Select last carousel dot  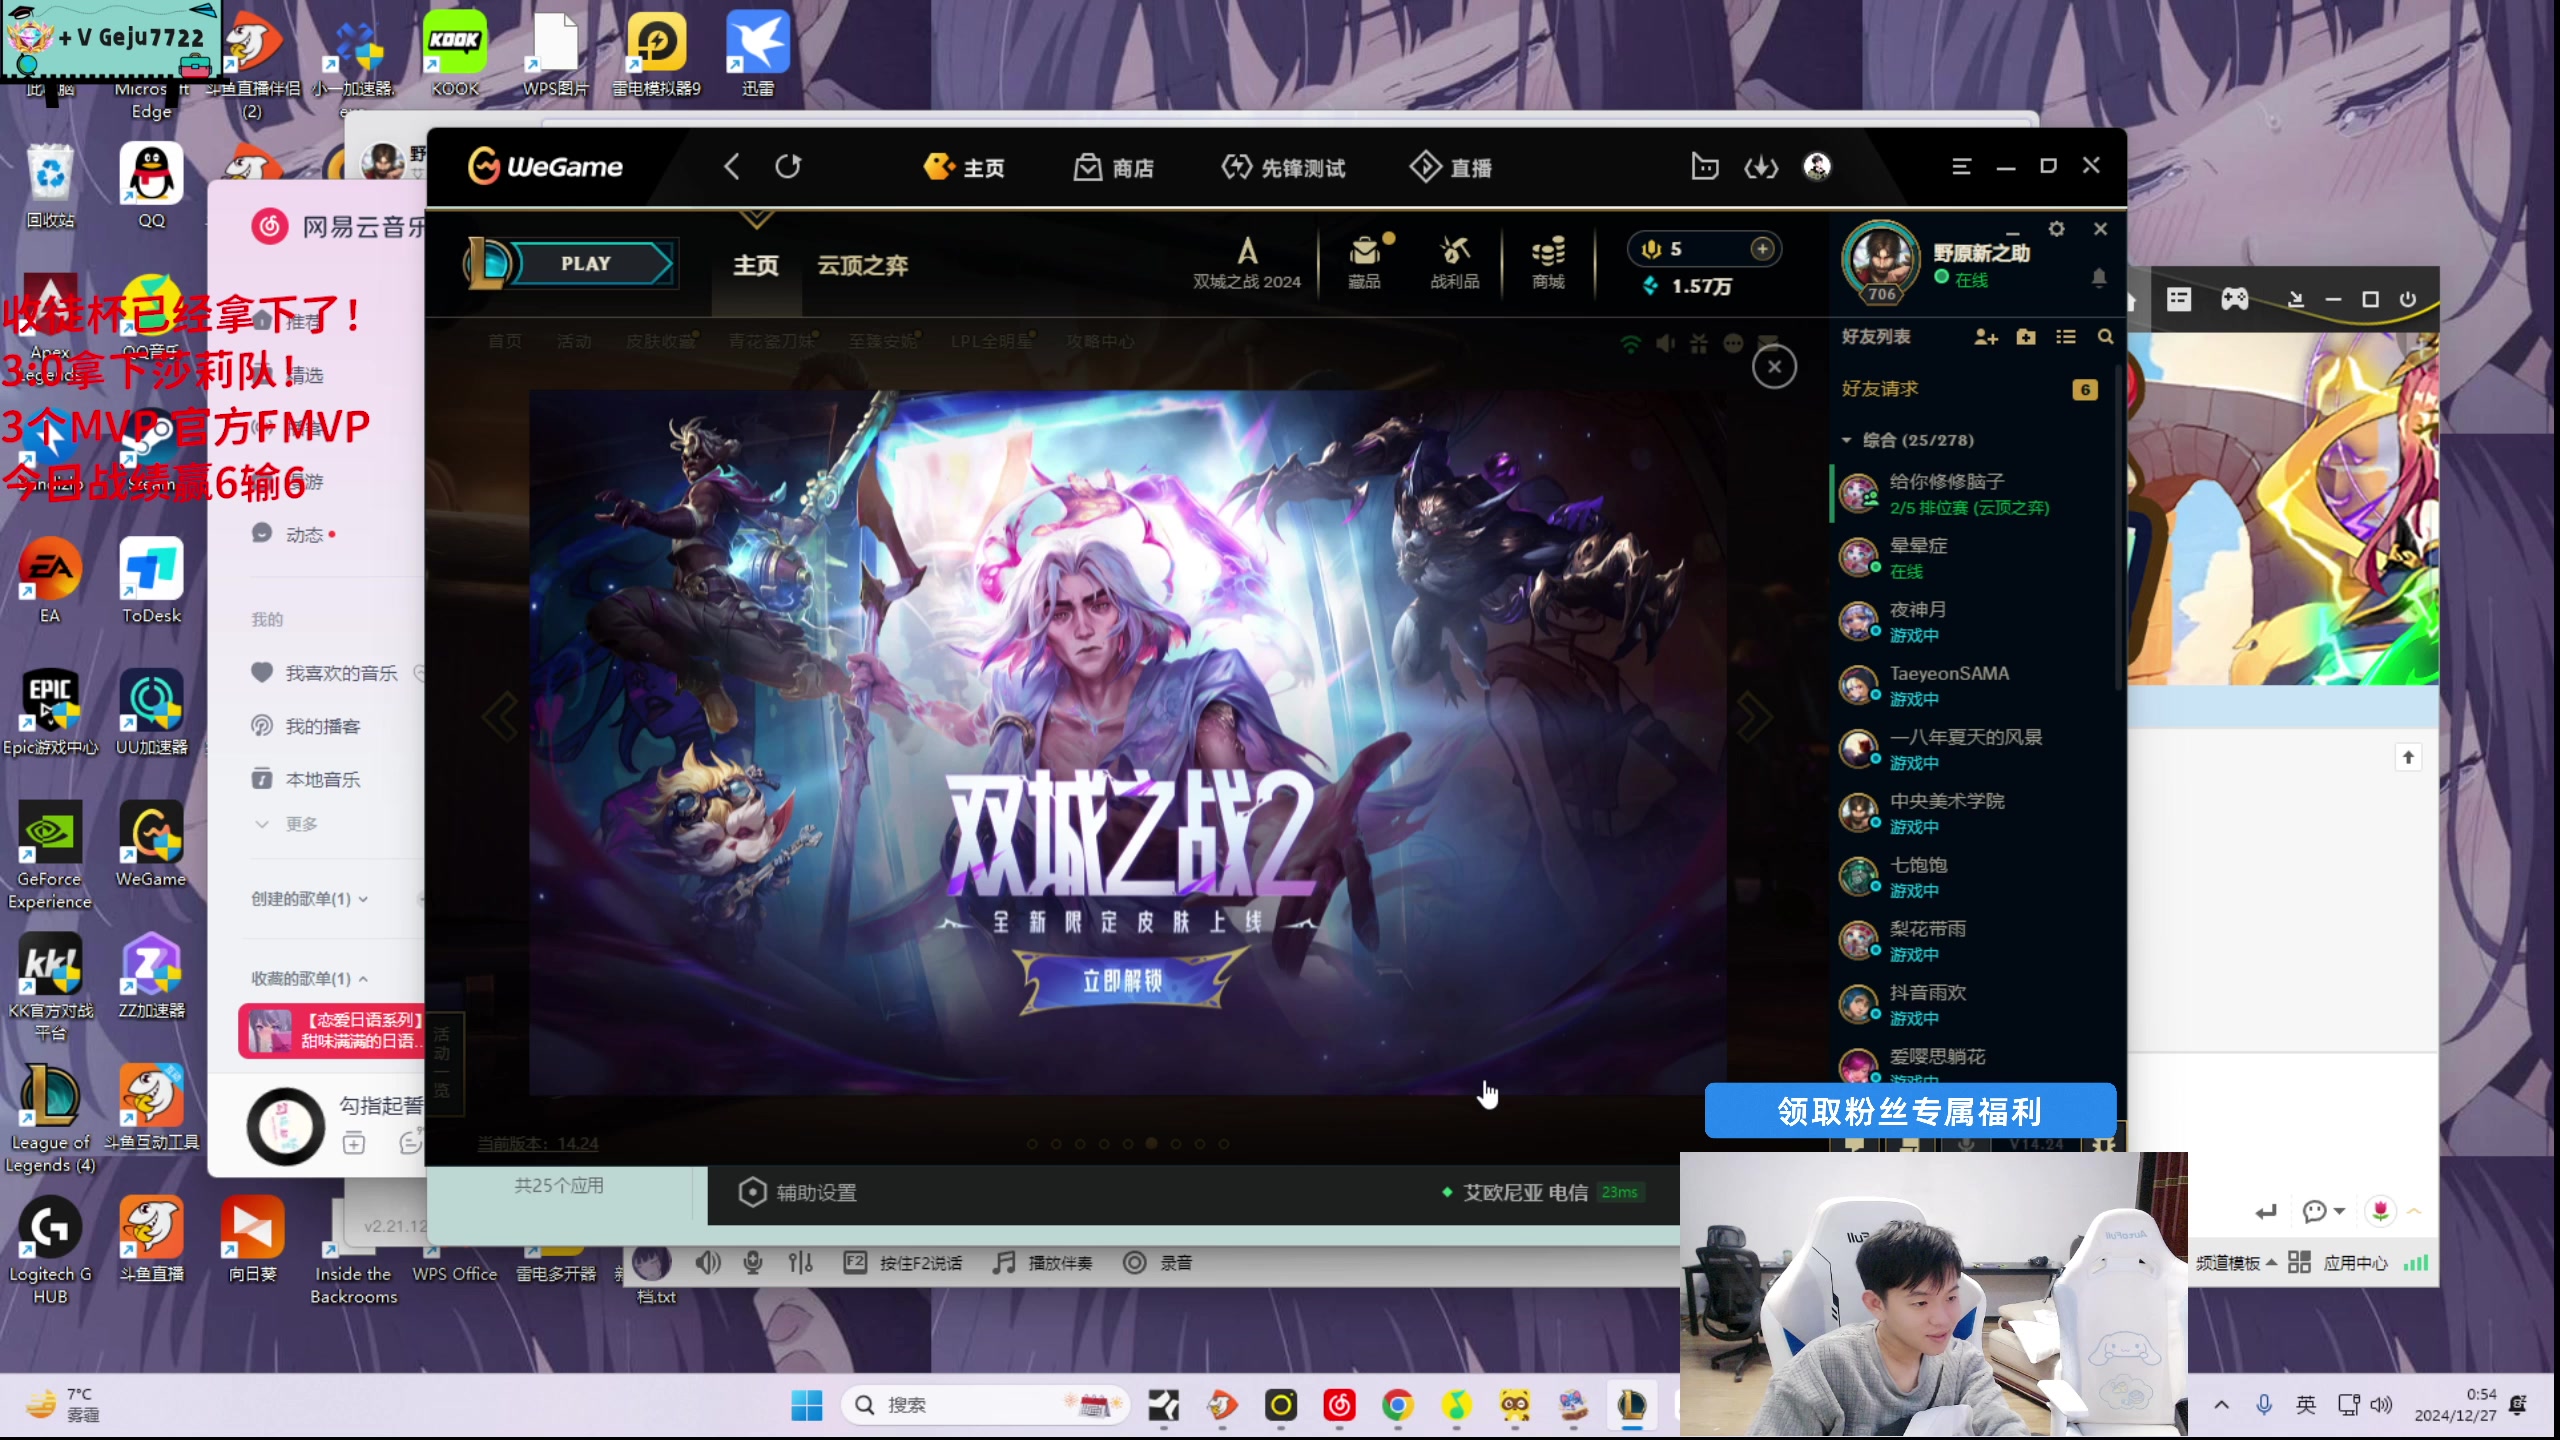click(1224, 1144)
